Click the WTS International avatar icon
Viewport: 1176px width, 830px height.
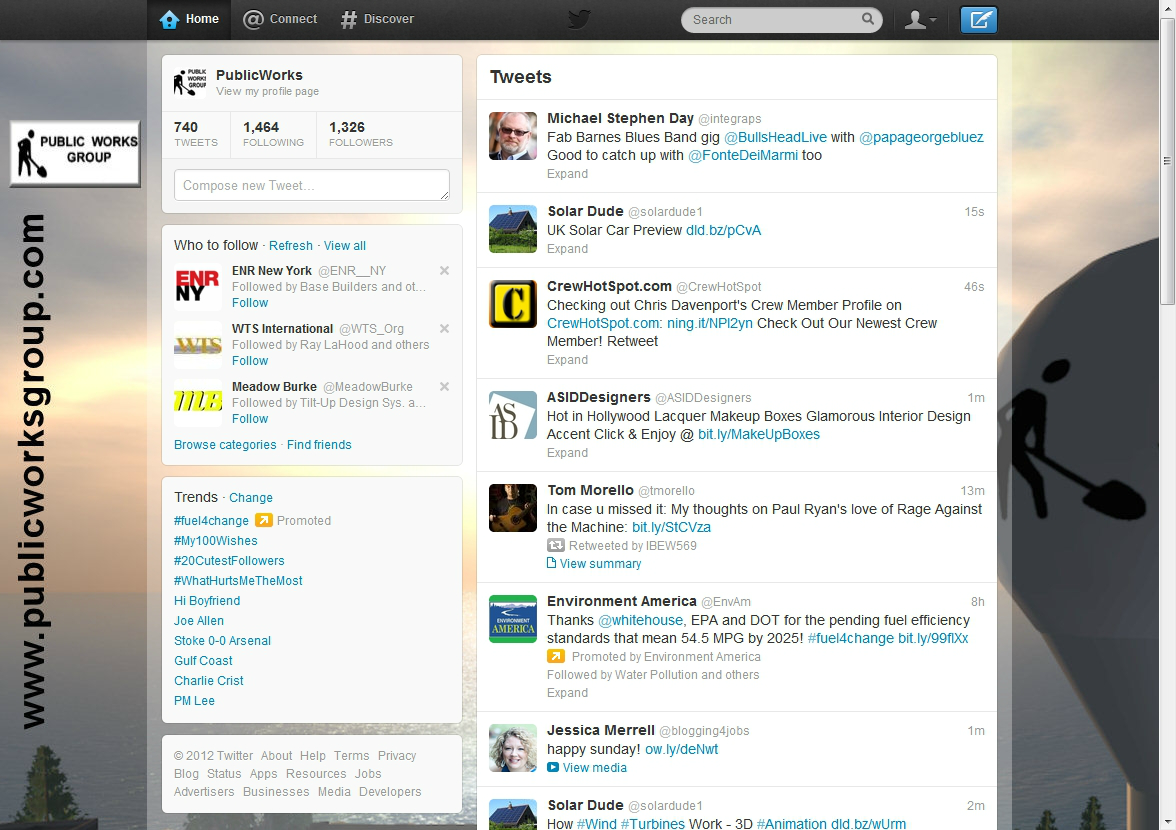click(197, 345)
